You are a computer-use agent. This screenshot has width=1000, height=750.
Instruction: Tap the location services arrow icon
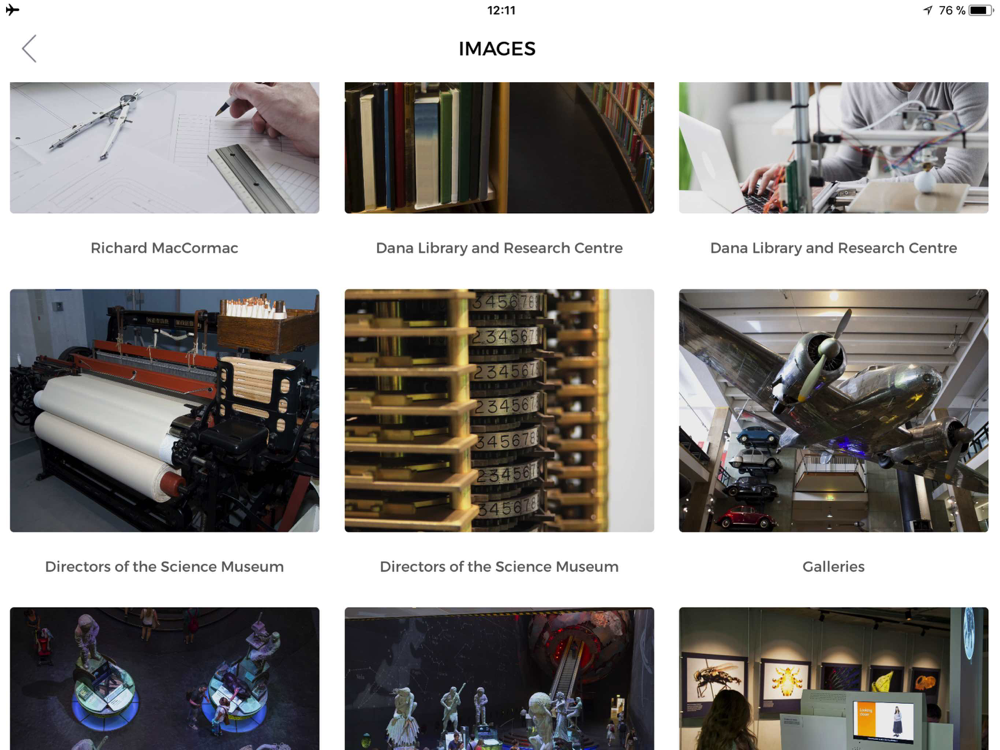pyautogui.click(x=928, y=10)
